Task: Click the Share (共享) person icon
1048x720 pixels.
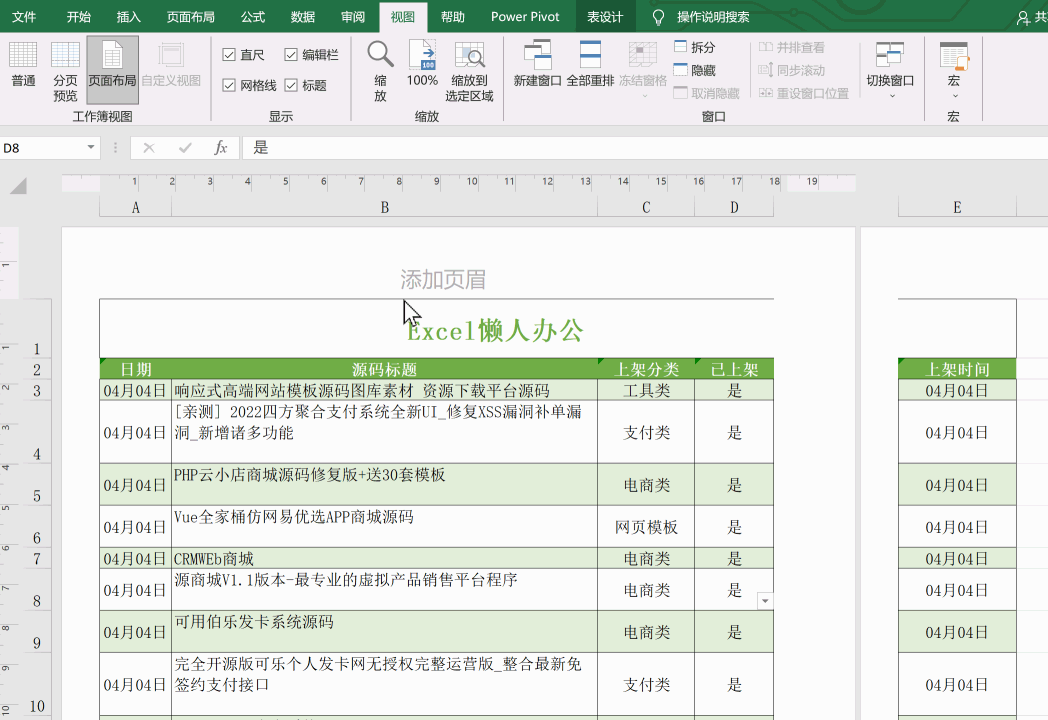Action: pos(1023,18)
